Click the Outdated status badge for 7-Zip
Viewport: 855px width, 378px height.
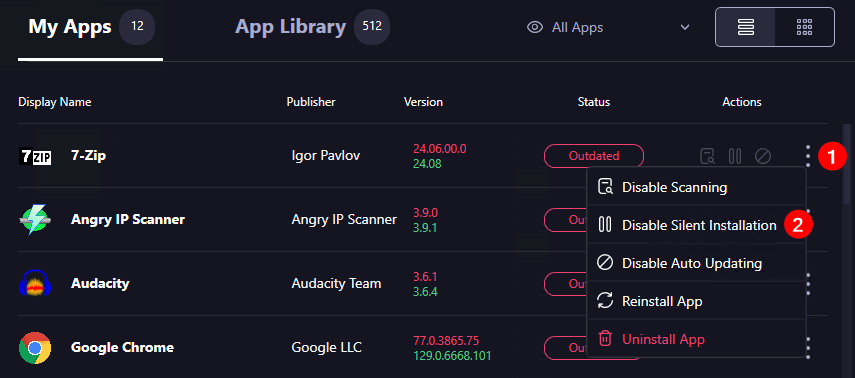[x=594, y=156]
